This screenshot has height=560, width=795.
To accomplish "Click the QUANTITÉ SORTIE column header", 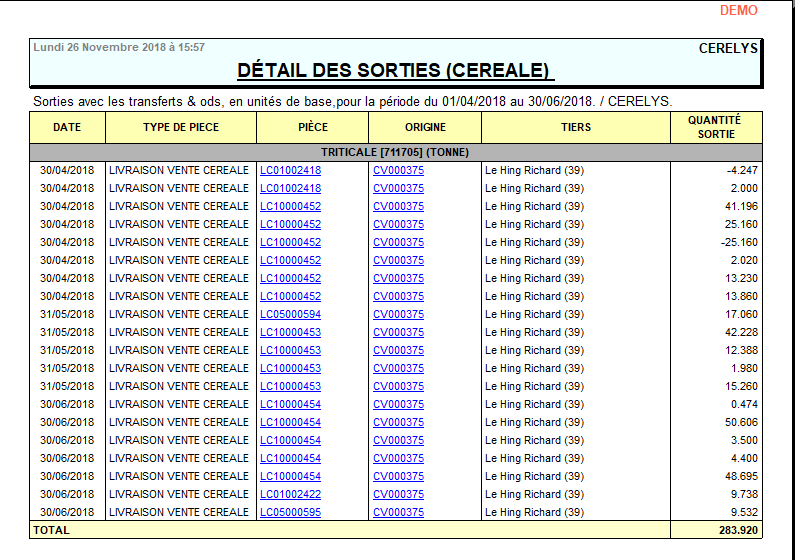I will (x=715, y=127).
